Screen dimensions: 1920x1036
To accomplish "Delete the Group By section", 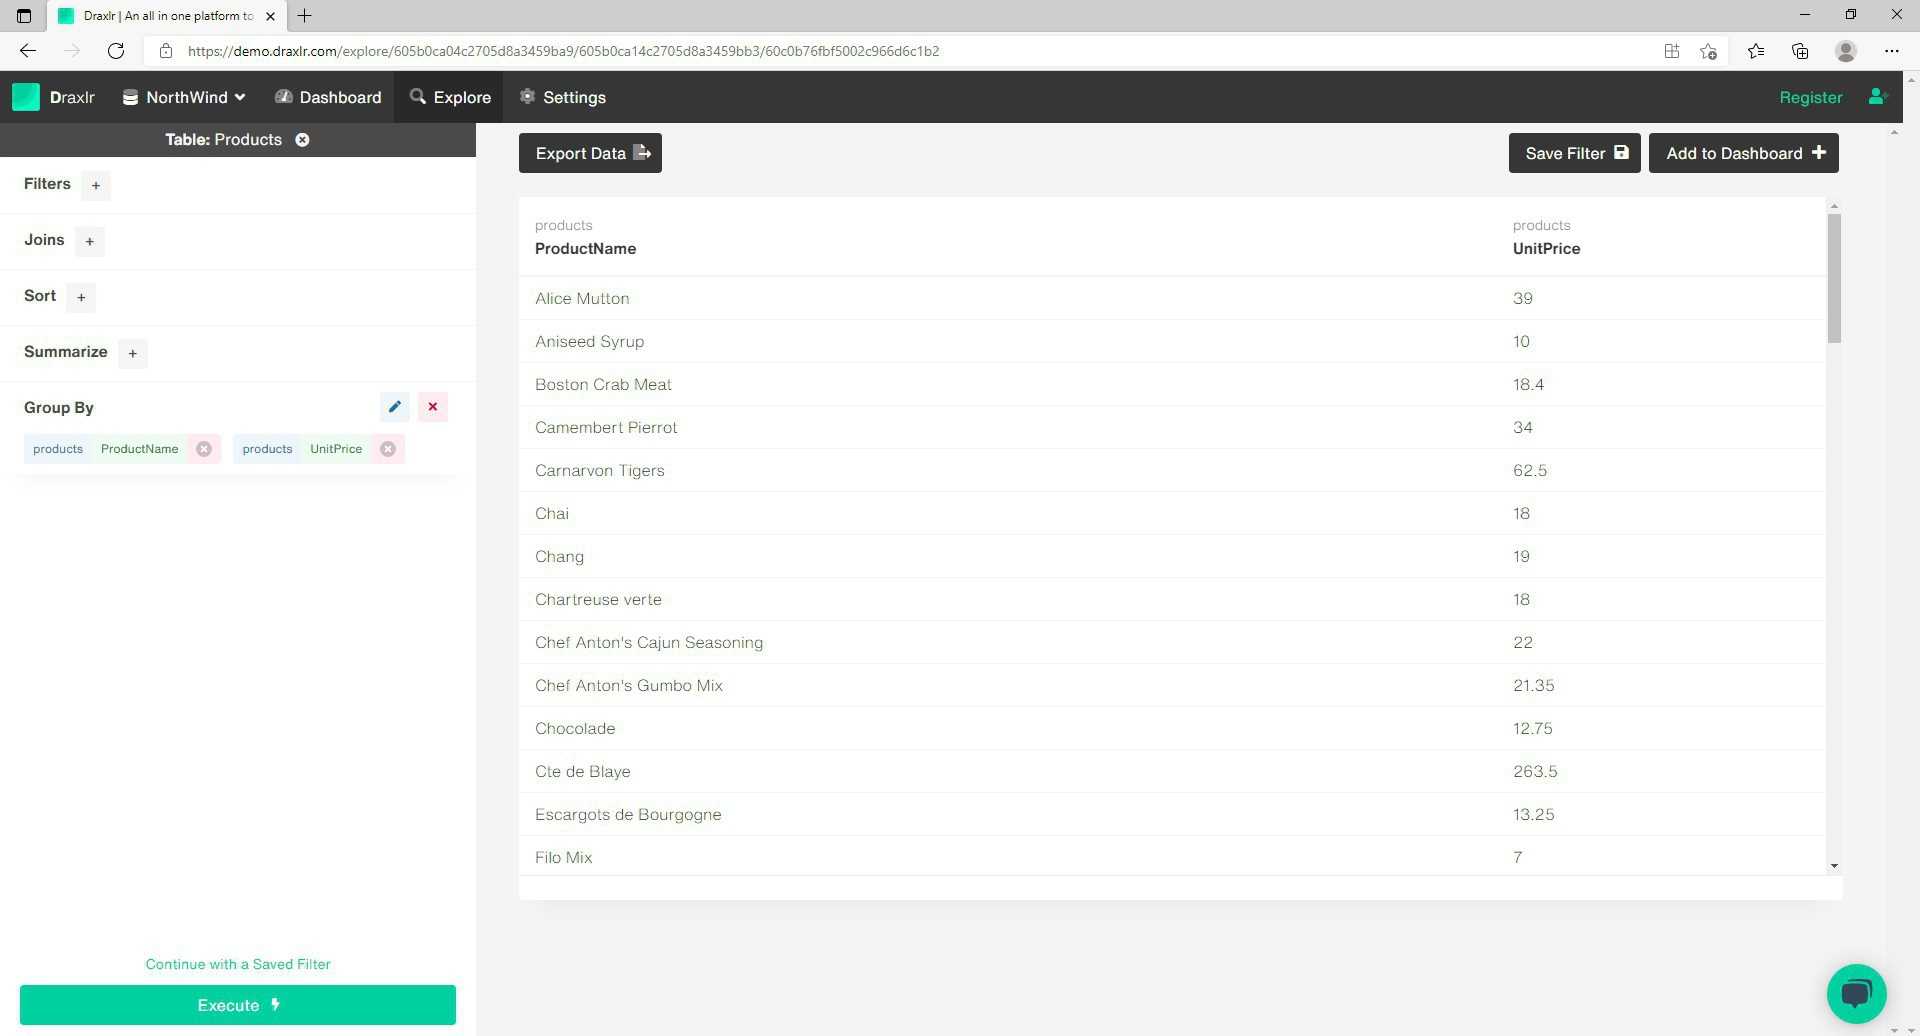I will click(433, 407).
